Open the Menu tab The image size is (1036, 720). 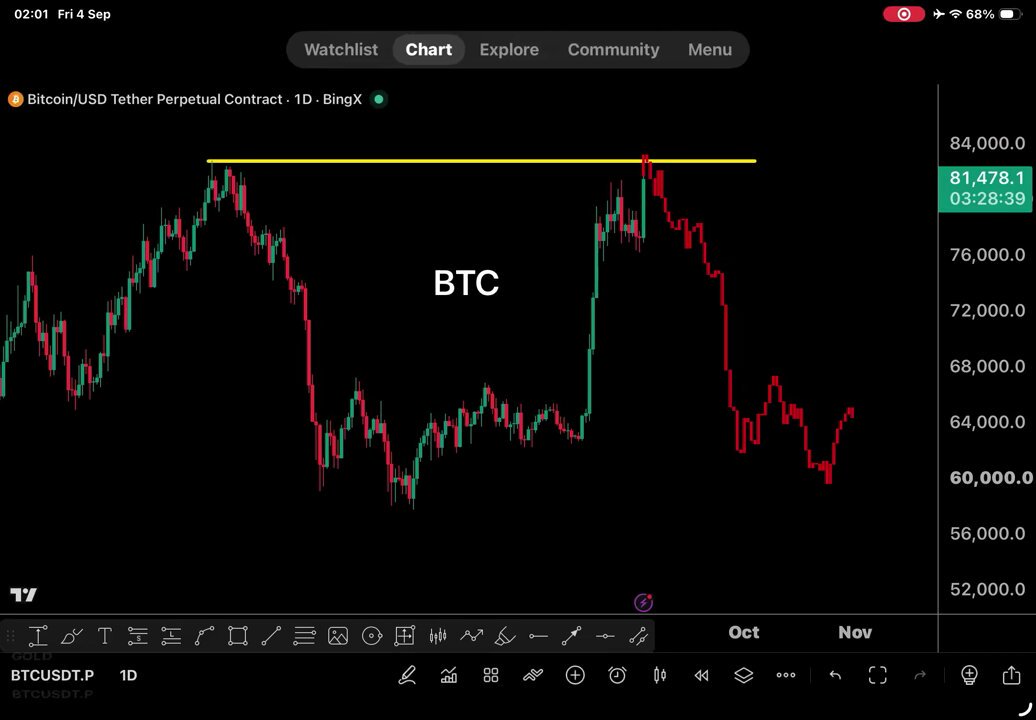click(x=710, y=50)
